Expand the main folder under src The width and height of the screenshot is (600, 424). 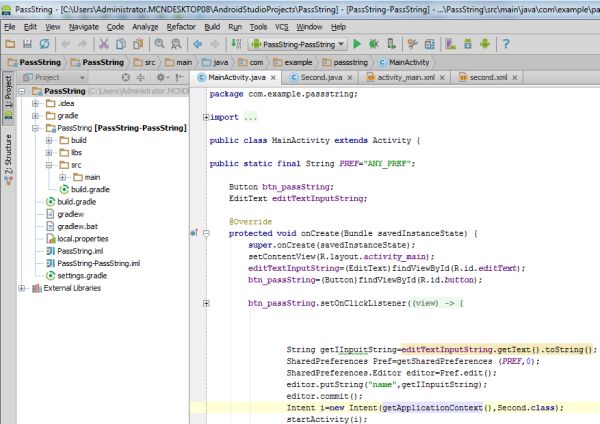62,177
